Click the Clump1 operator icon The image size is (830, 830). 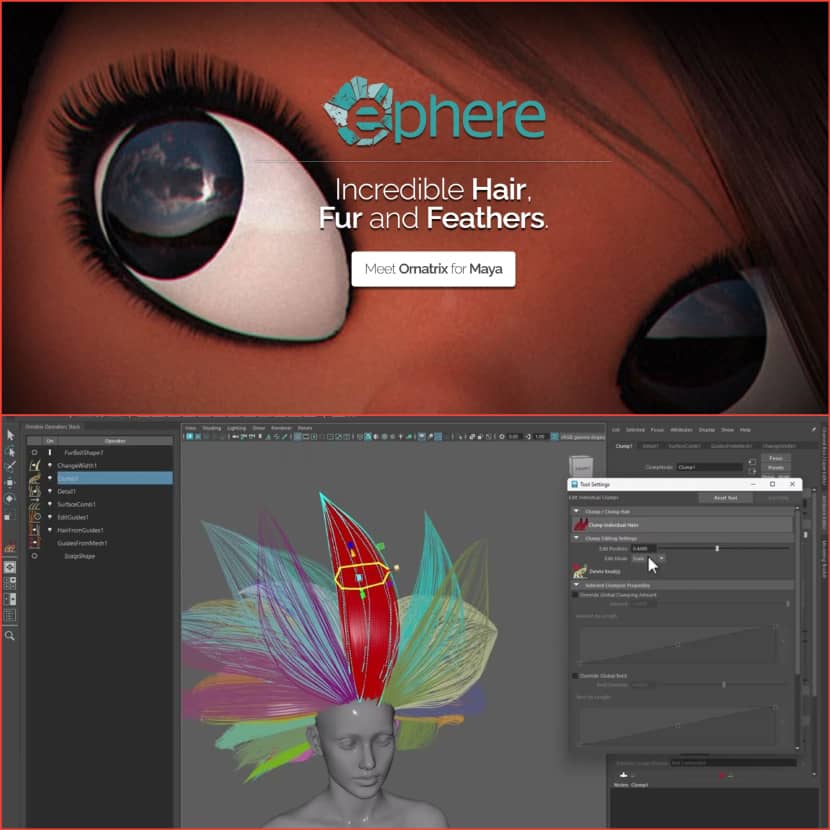(x=34, y=479)
